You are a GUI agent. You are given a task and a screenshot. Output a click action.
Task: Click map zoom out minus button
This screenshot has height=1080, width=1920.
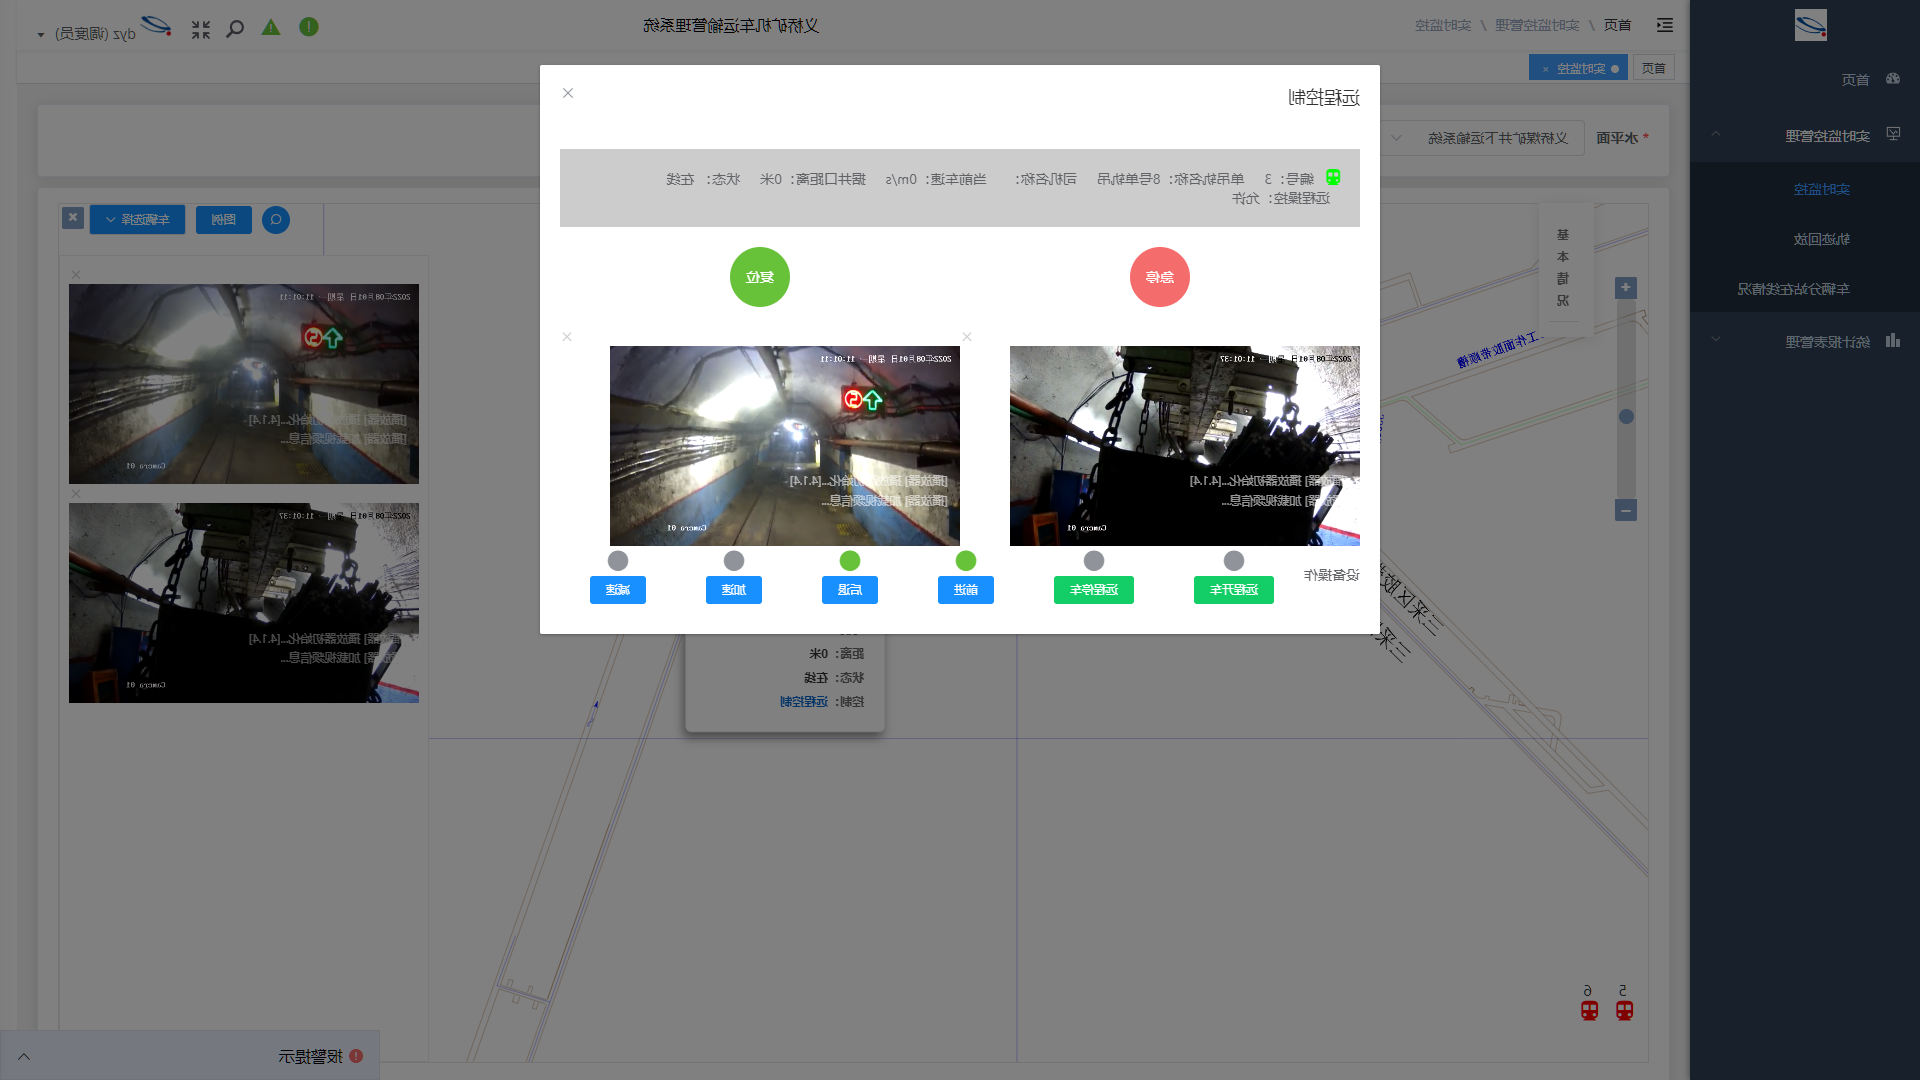pyautogui.click(x=1626, y=511)
